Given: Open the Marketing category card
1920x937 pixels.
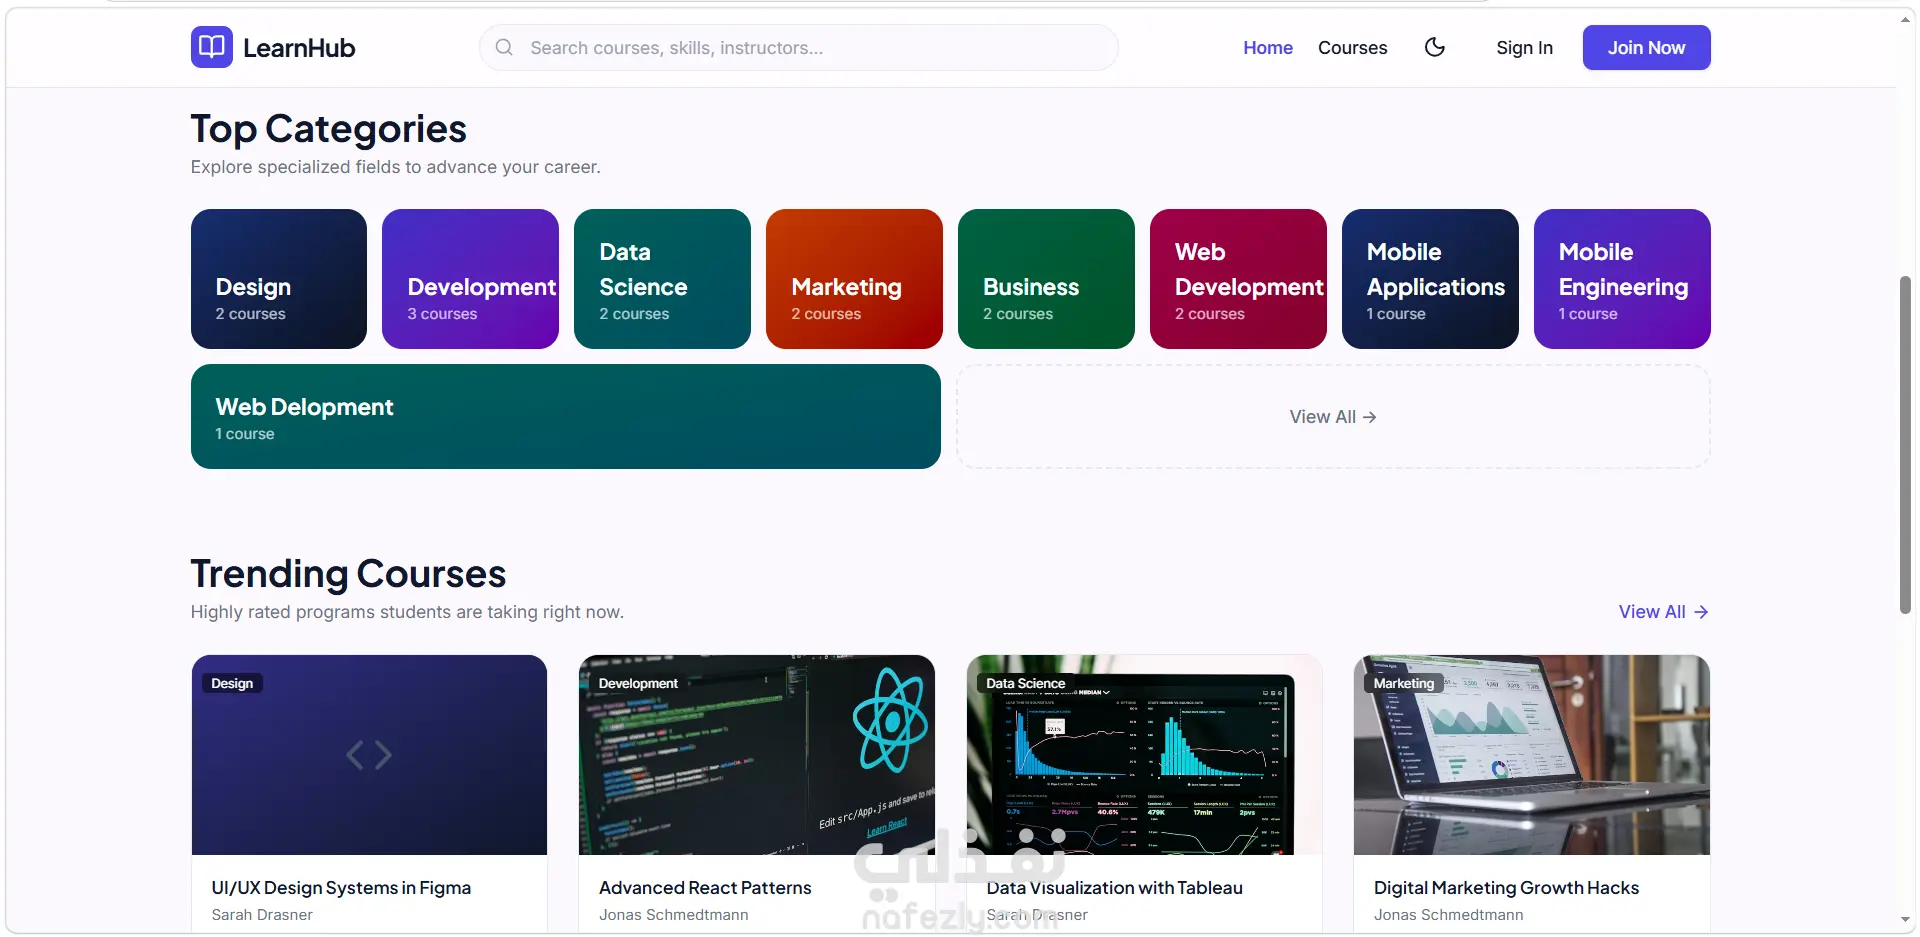Looking at the screenshot, I should click(x=854, y=279).
